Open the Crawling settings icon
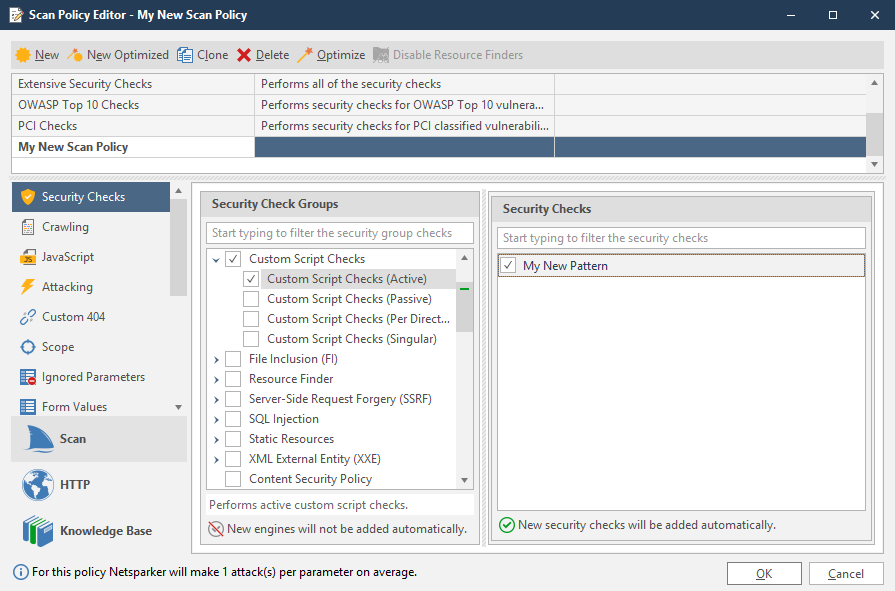Screen dimensions: 895x591 28,227
